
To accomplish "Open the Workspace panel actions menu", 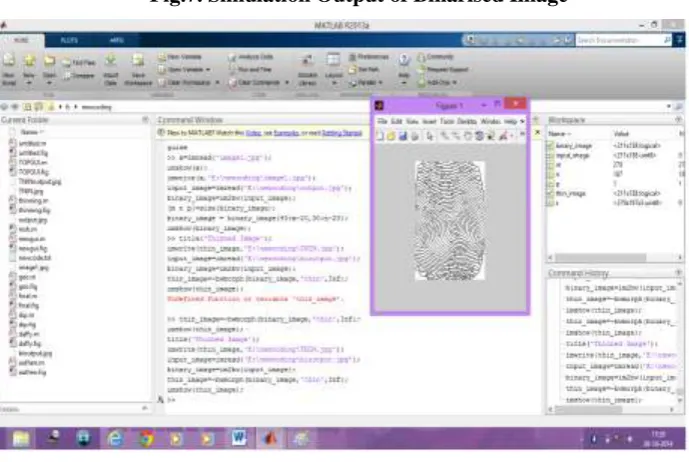I will 678,120.
